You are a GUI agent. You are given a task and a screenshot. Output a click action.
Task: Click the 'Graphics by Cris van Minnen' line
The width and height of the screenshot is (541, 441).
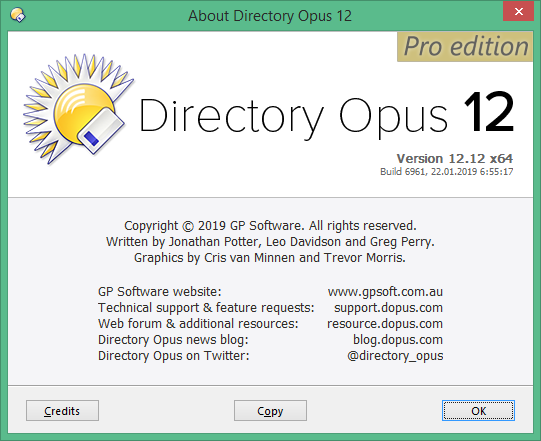[270, 258]
